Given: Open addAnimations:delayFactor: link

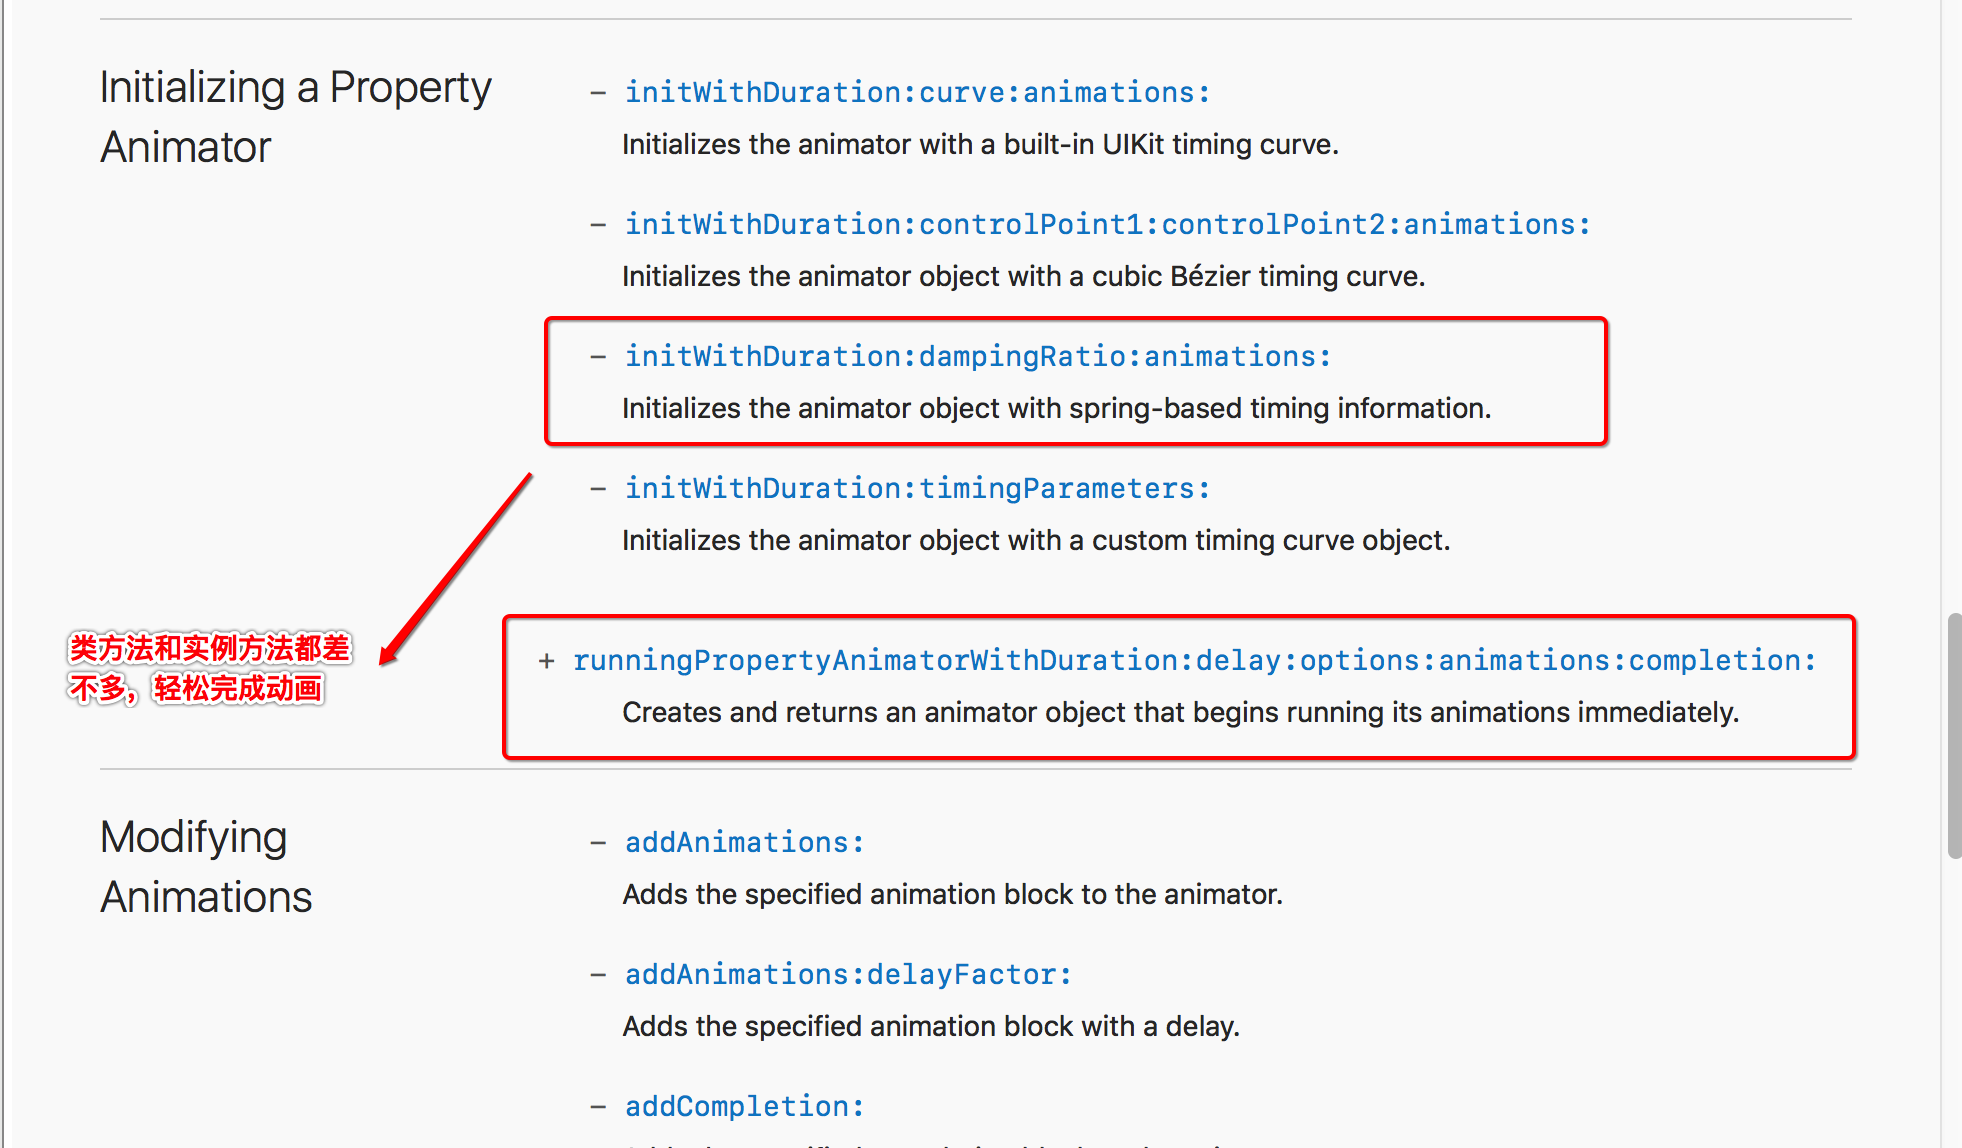Looking at the screenshot, I should pyautogui.click(x=848, y=974).
